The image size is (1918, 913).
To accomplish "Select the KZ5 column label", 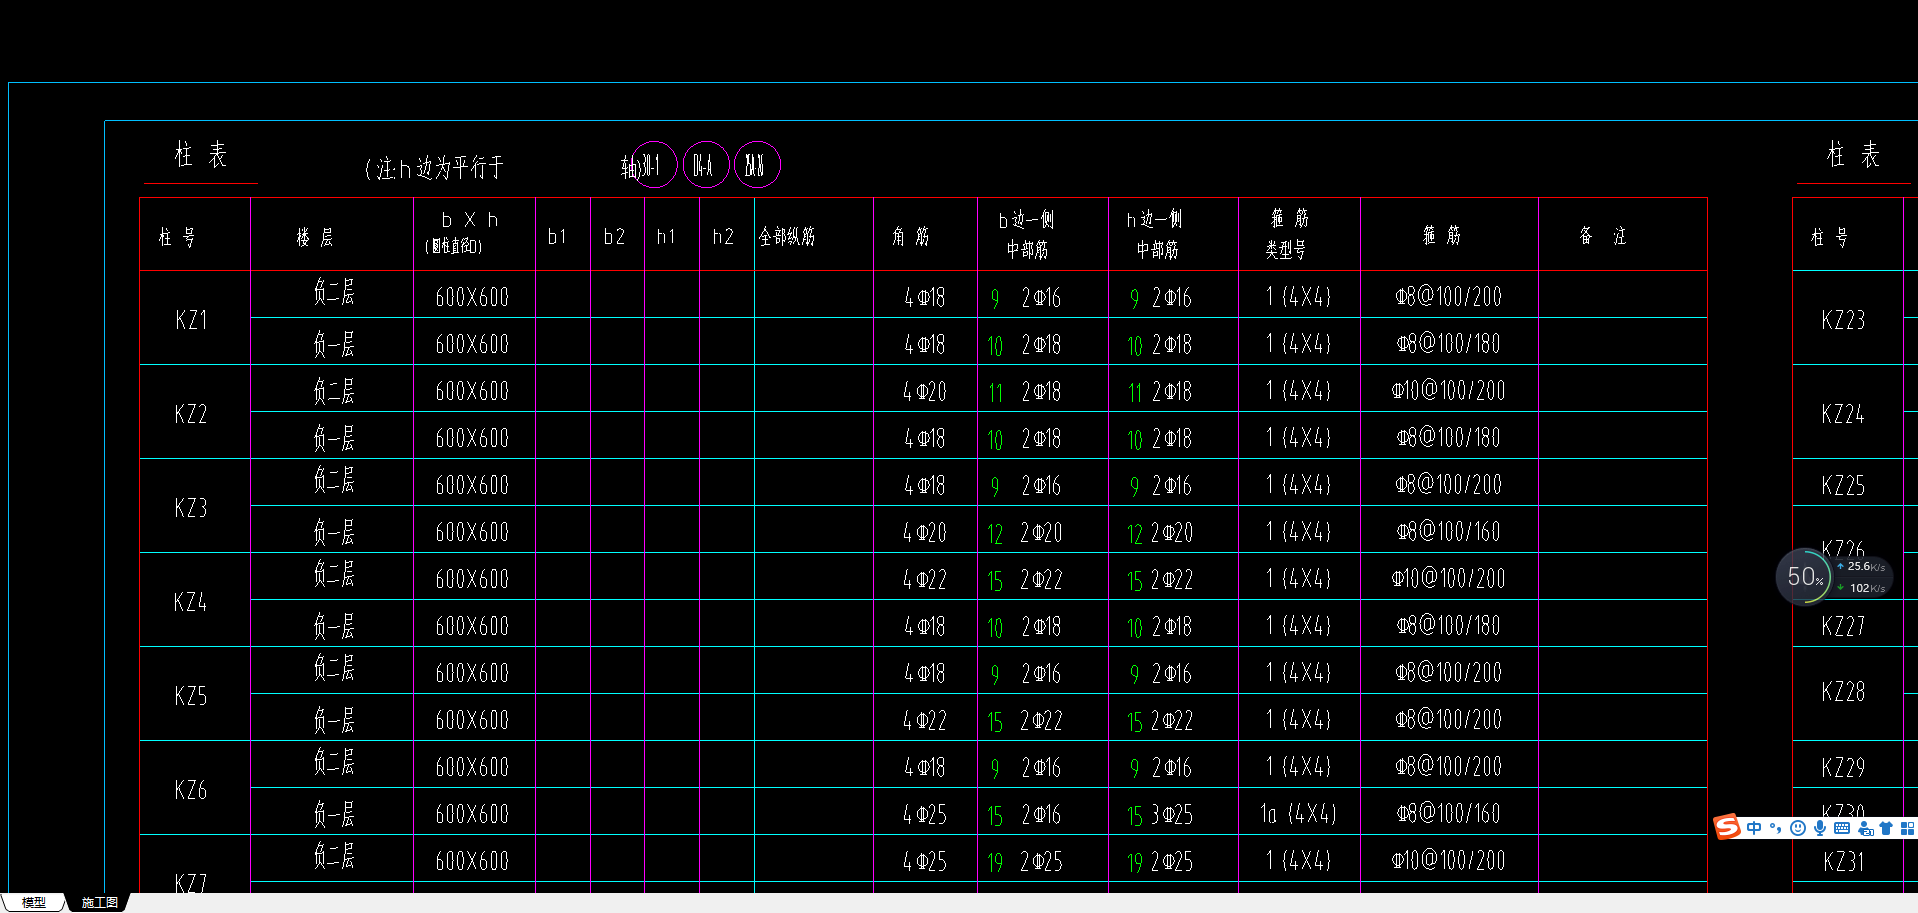I will pos(191,696).
